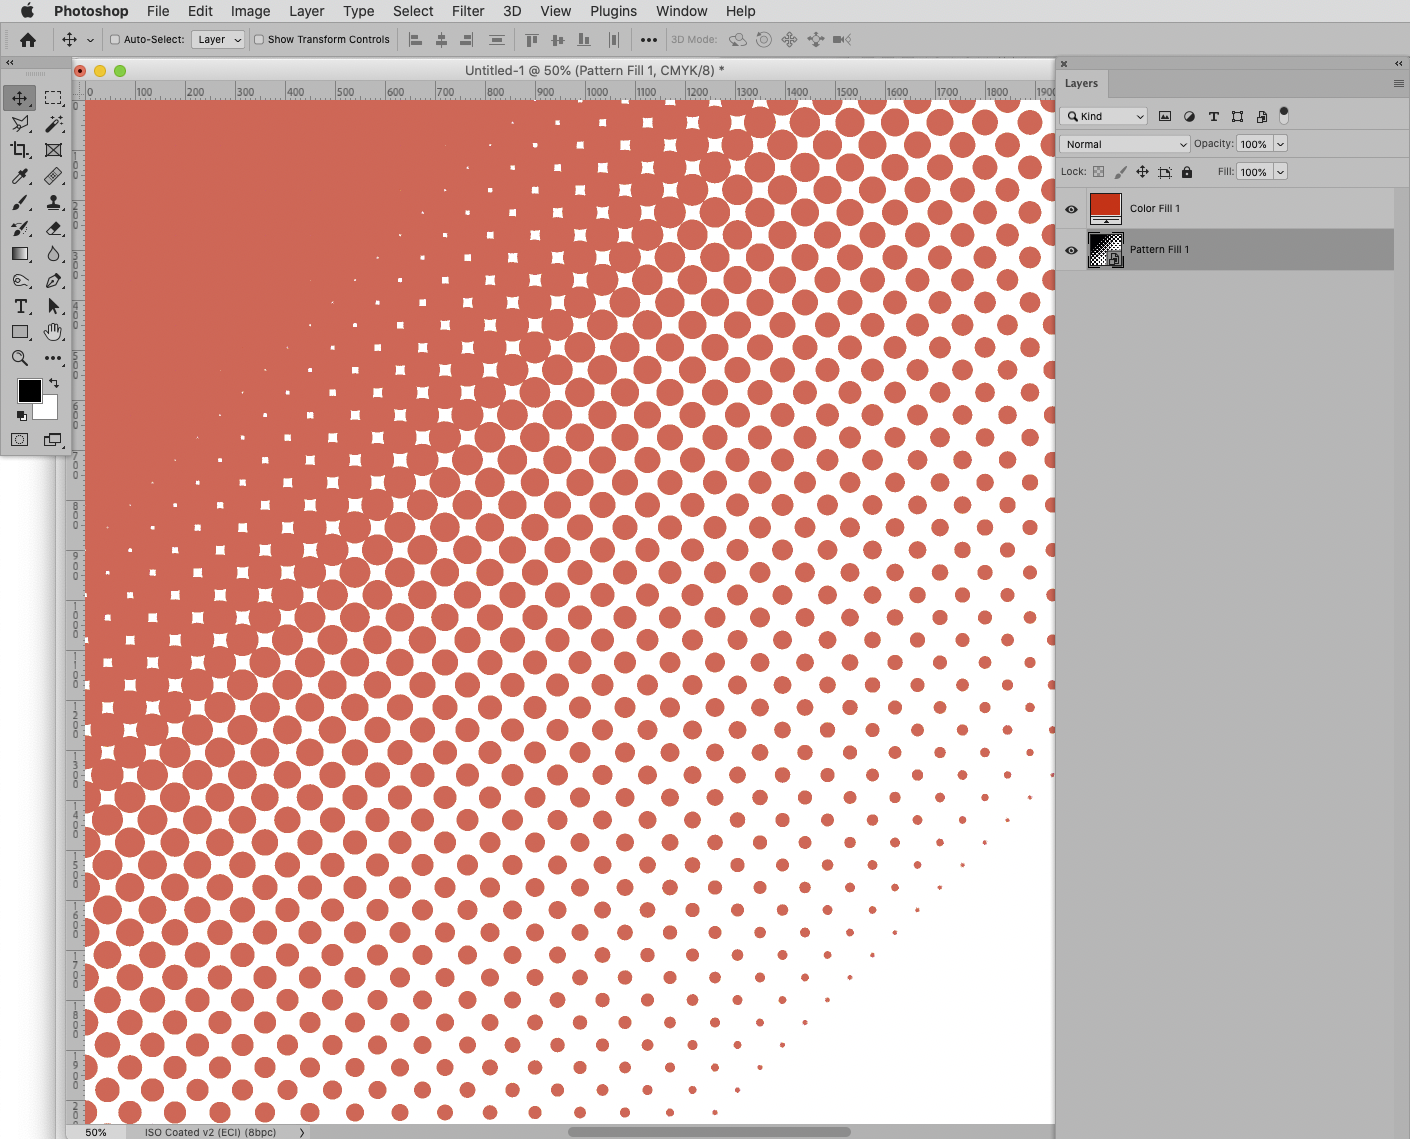Select the Pen tool
This screenshot has height=1139, width=1410.
54,281
